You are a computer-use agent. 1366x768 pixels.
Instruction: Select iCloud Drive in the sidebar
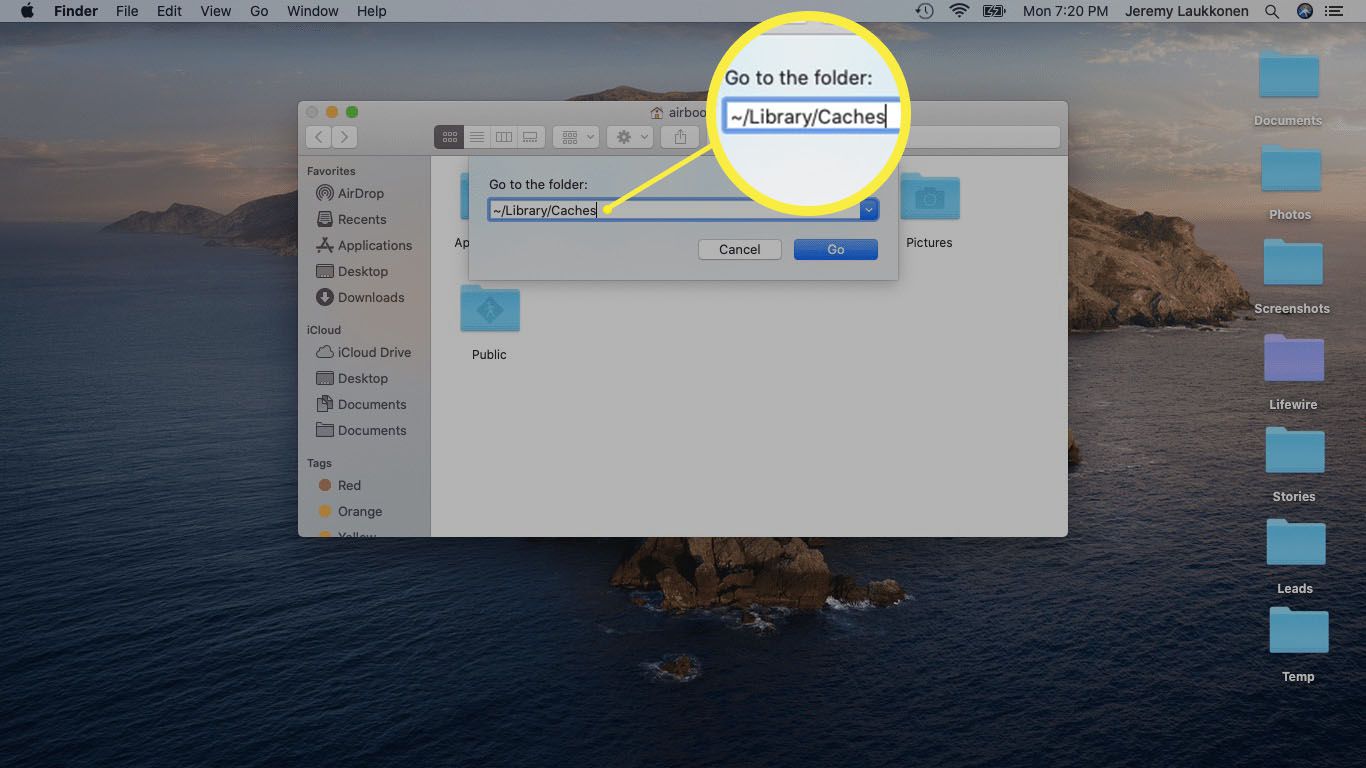[x=373, y=352]
